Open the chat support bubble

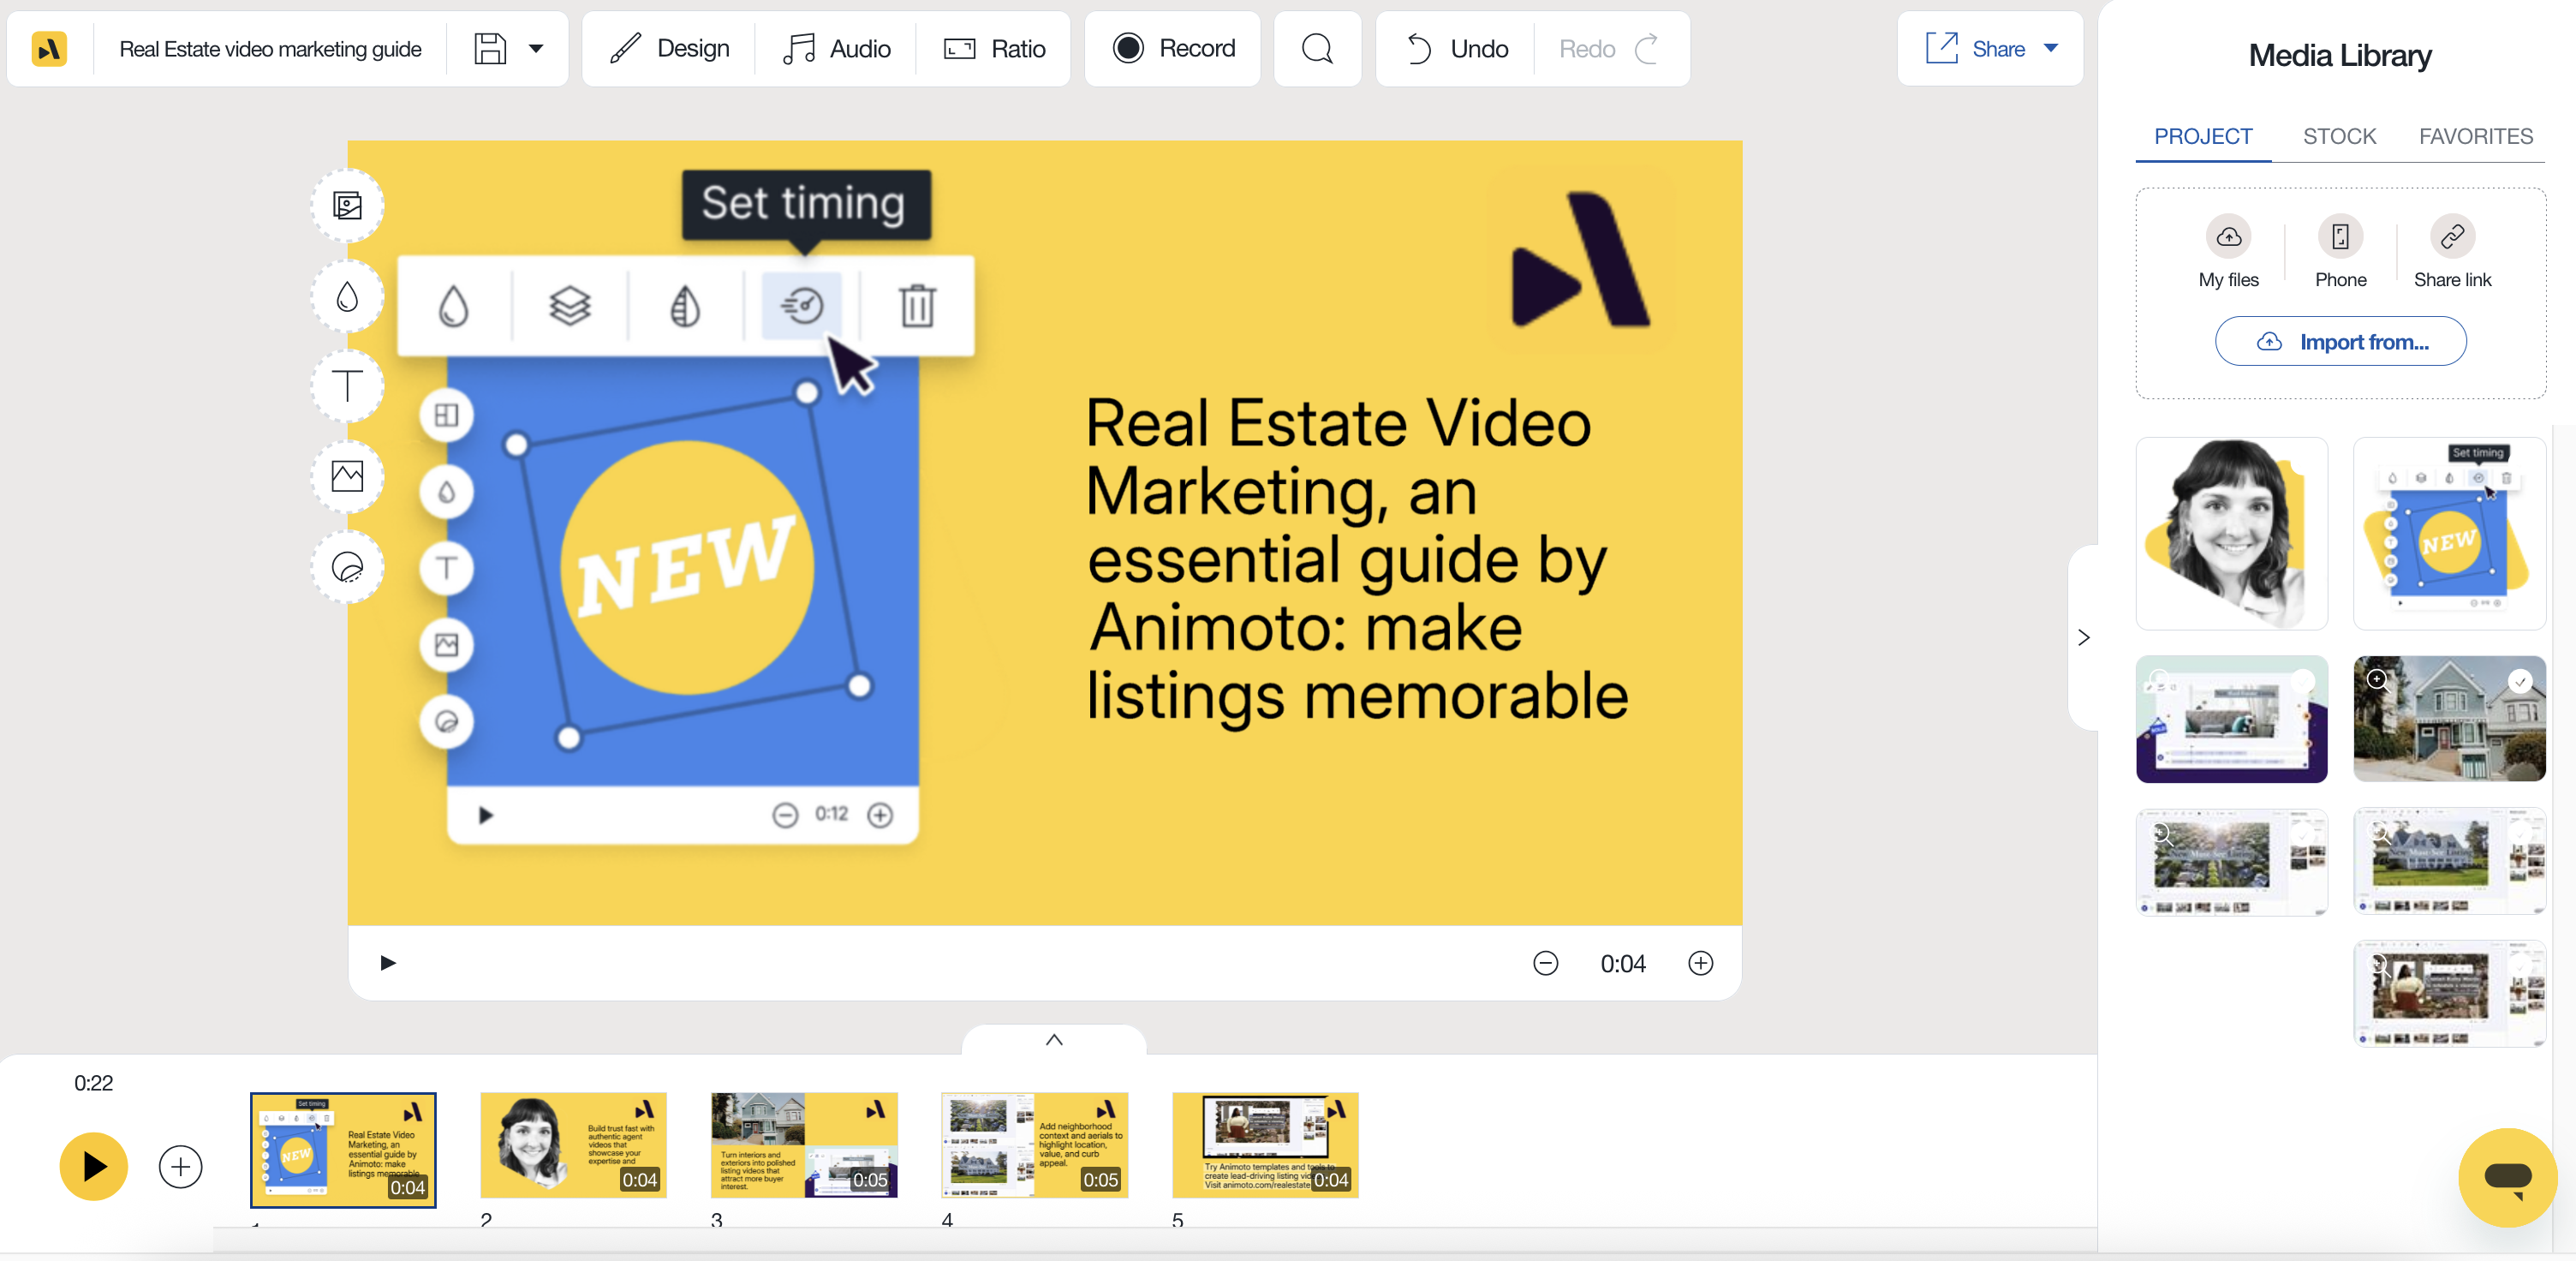click(x=2507, y=1177)
